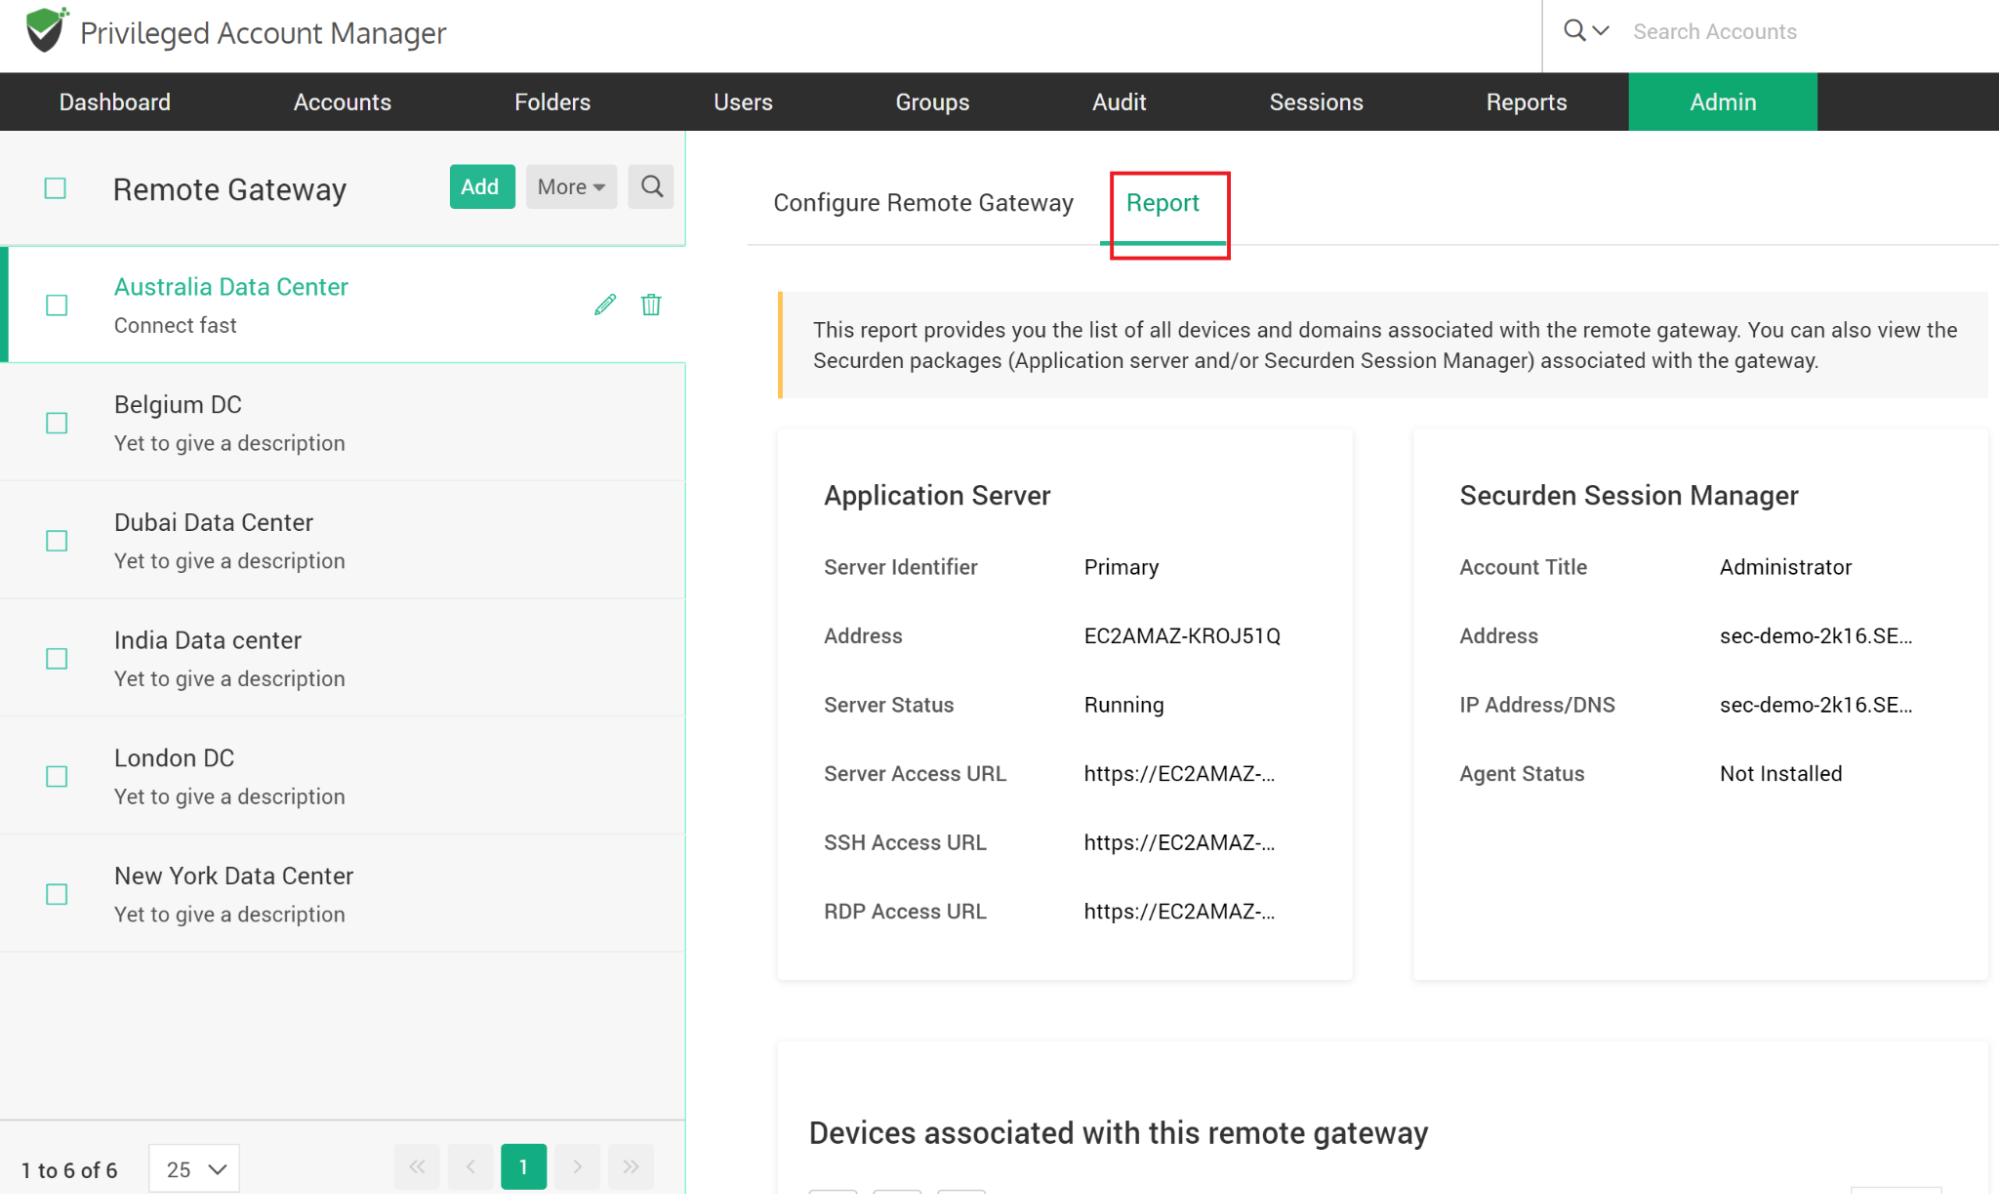Image resolution: width=1999 pixels, height=1194 pixels.
Task: Click the green Add button
Action: pos(481,187)
